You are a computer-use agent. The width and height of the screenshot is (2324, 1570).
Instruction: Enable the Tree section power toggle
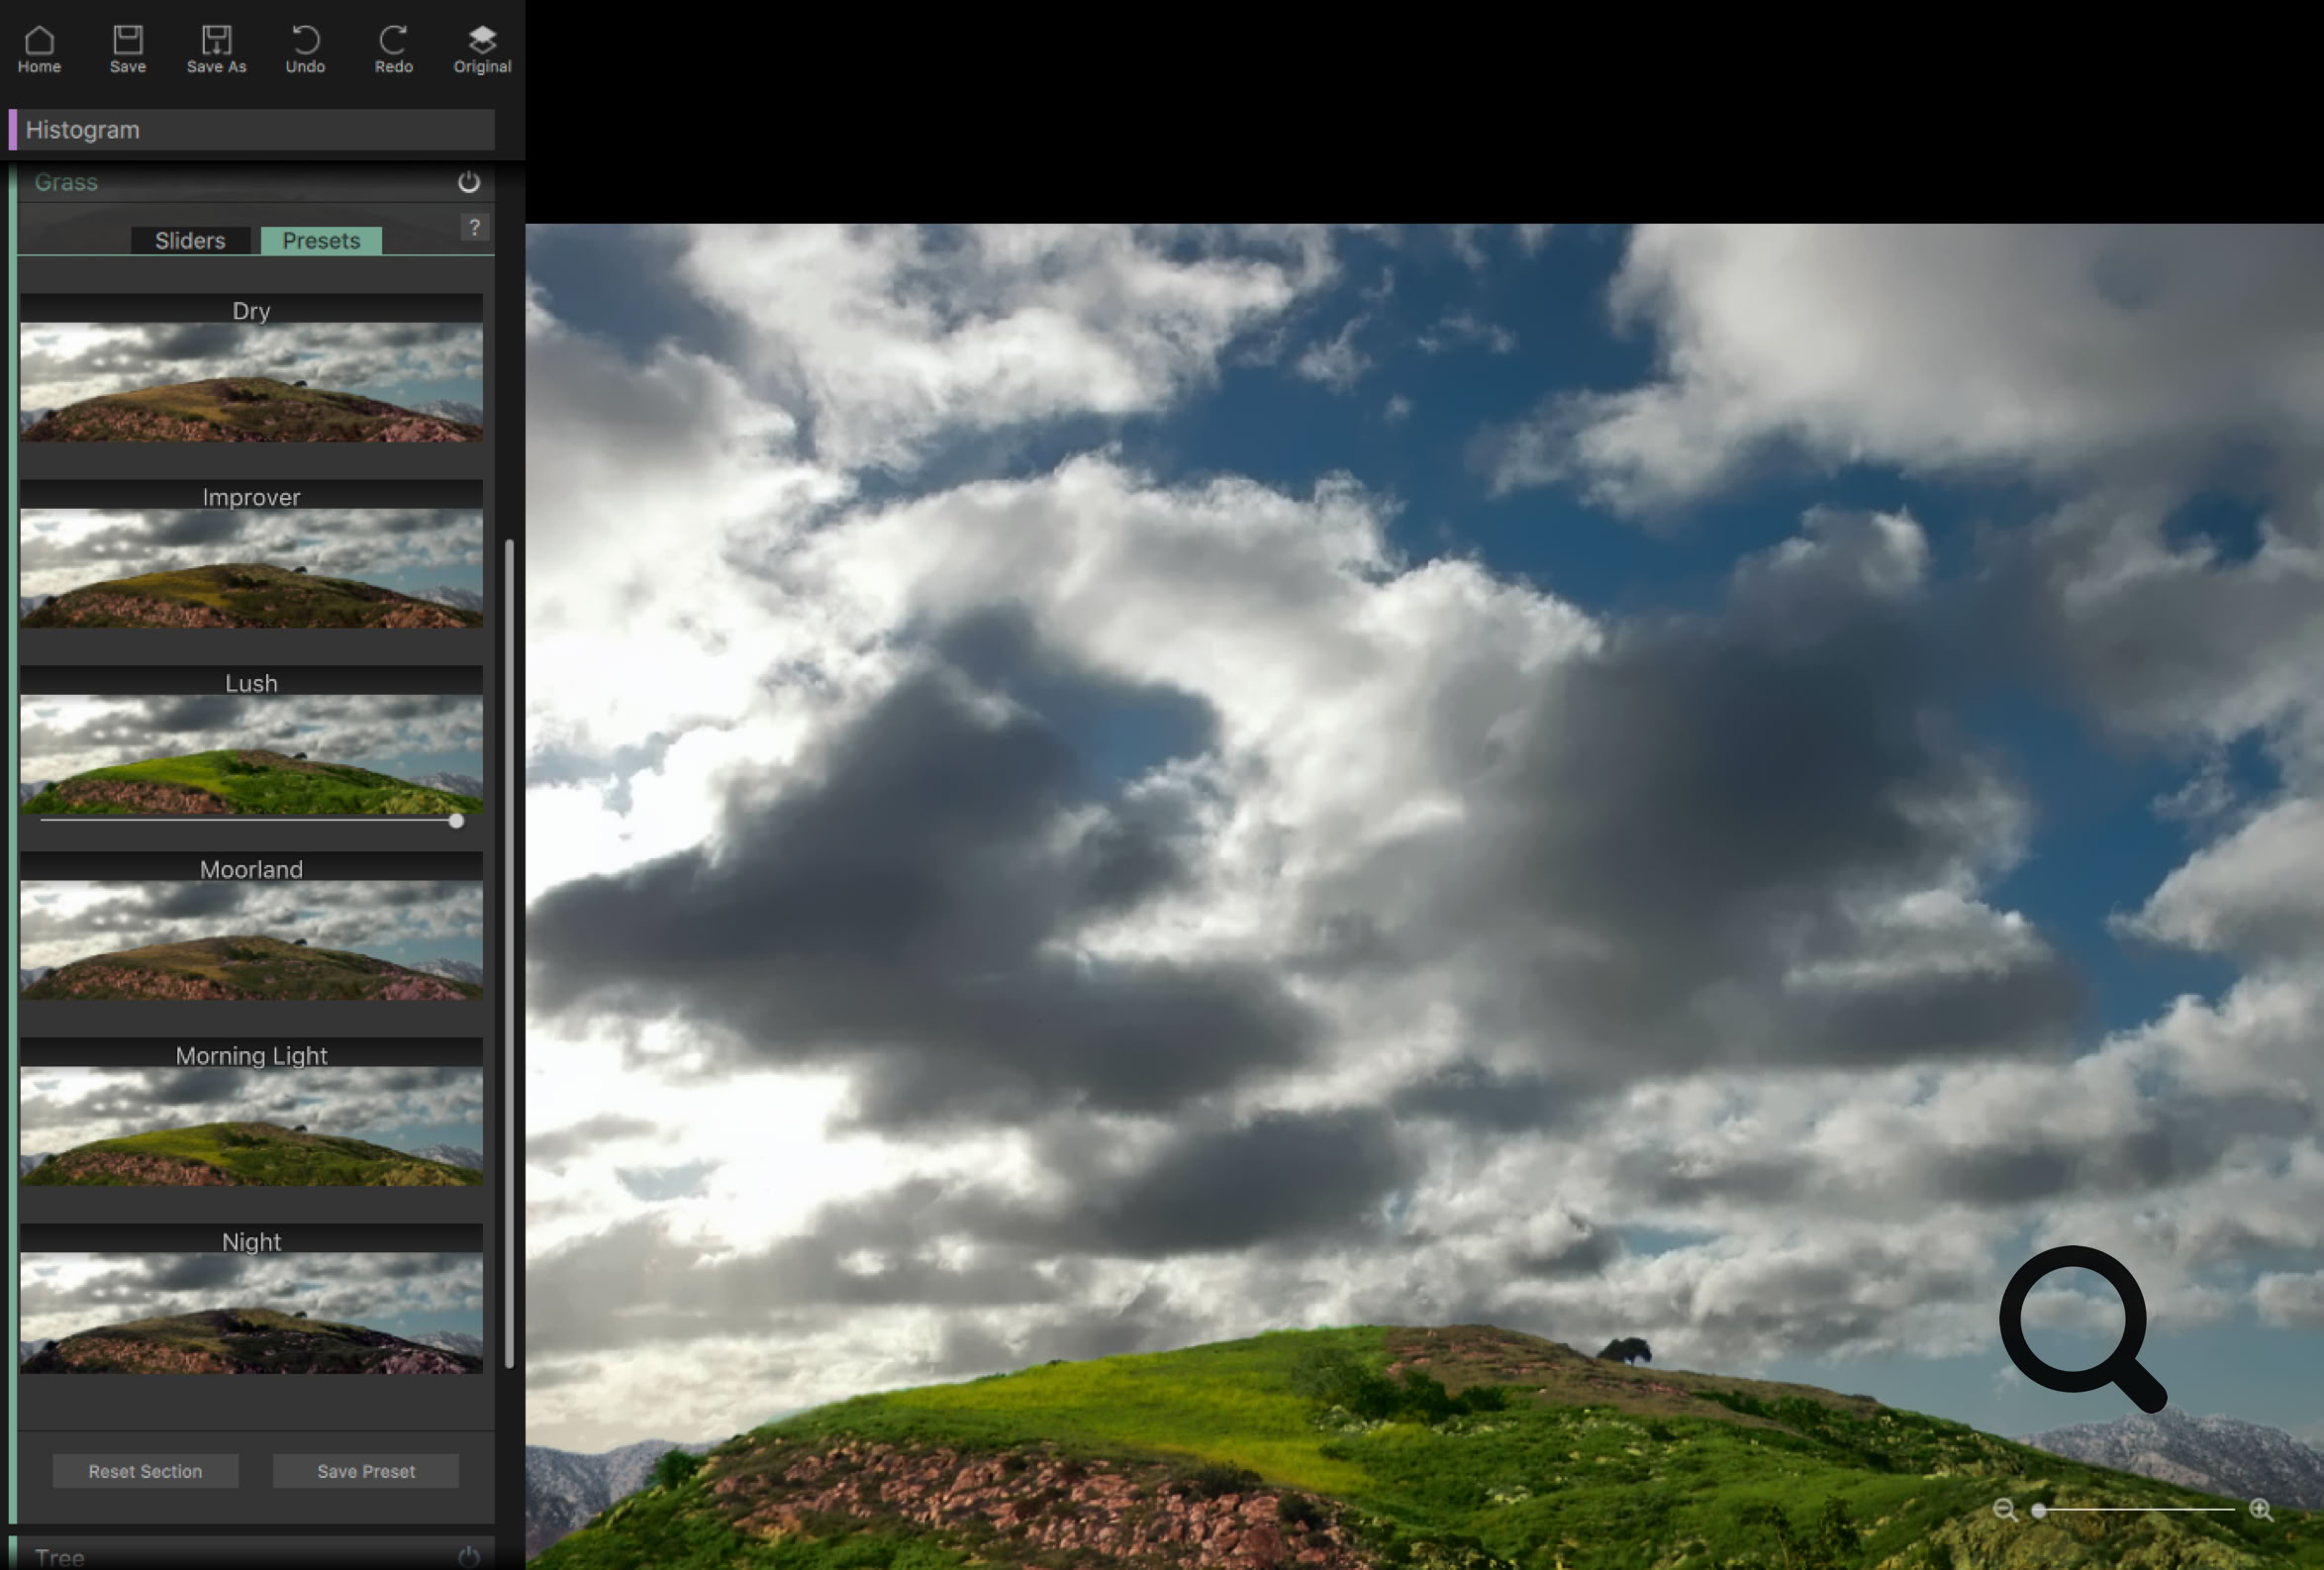(469, 1556)
